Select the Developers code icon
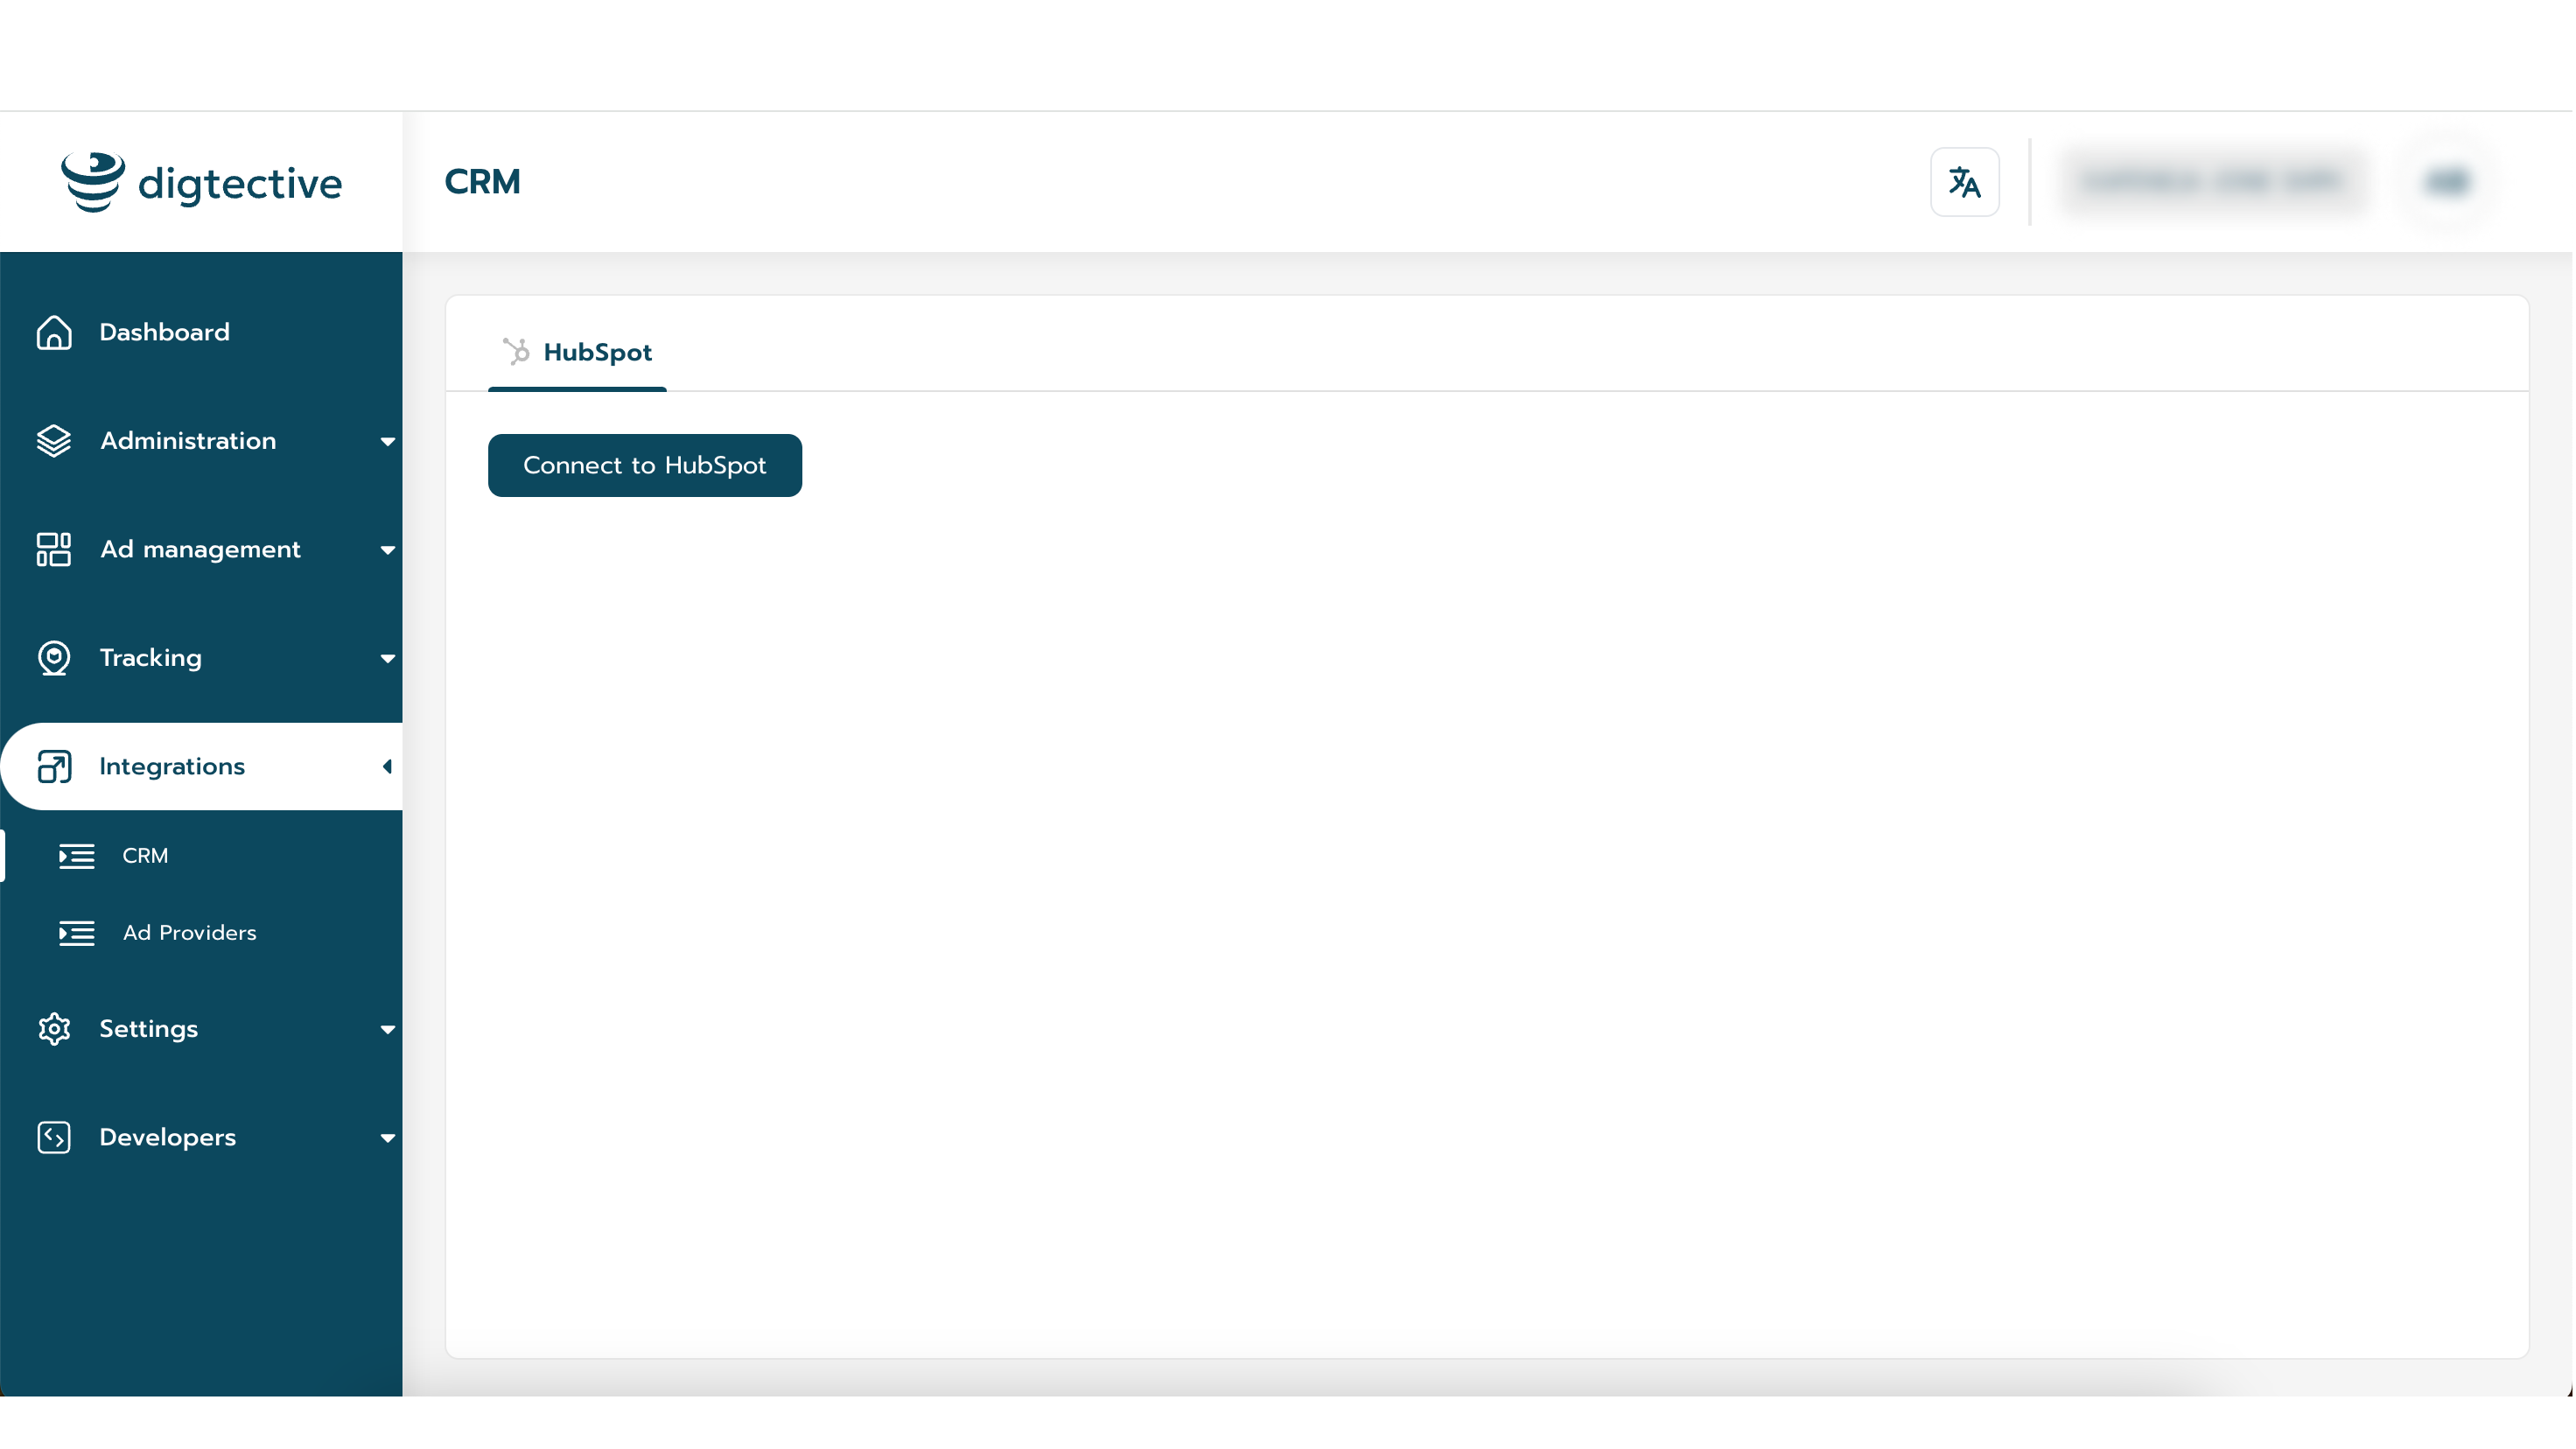The height and width of the screenshot is (1449, 2576). click(54, 1137)
